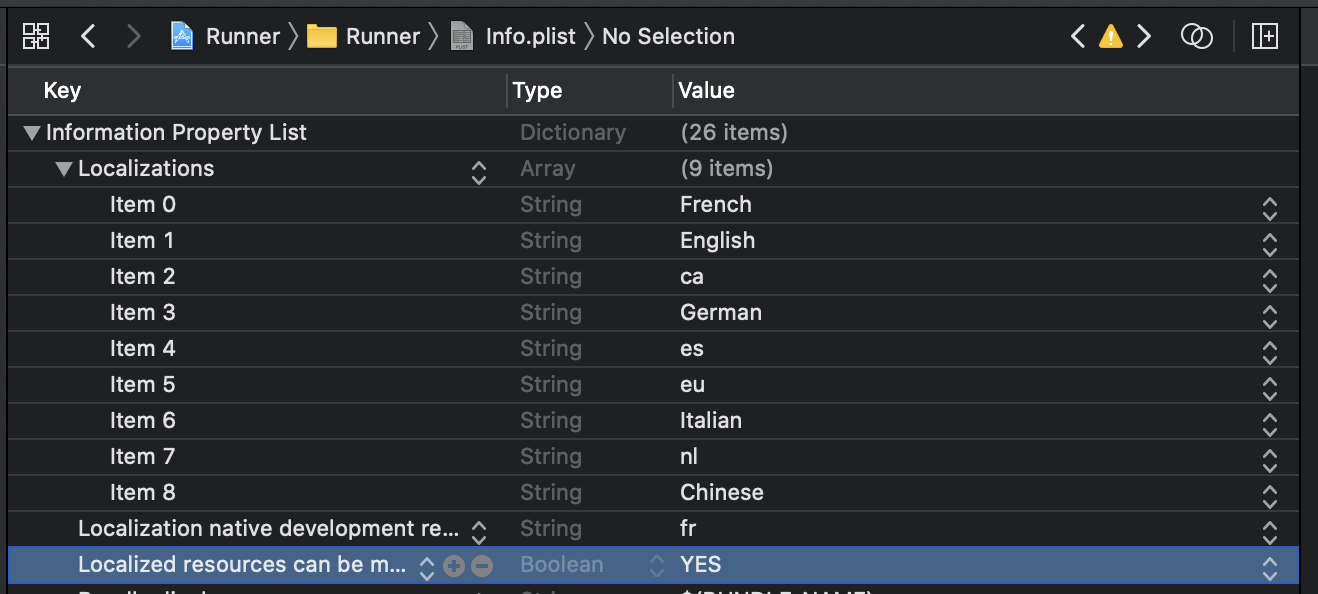1318x594 pixels.
Task: Open key stepper for Localizations row
Action: tap(479, 172)
